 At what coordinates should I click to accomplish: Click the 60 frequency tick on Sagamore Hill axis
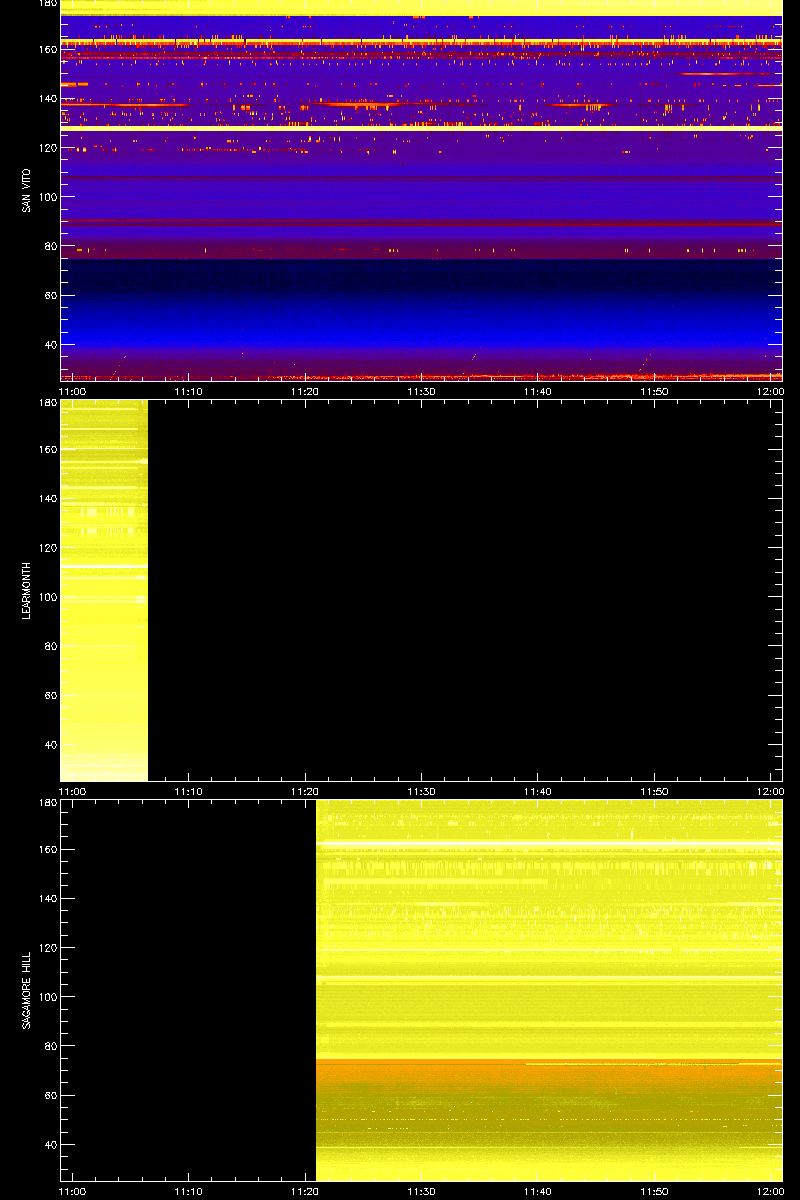[50, 1095]
